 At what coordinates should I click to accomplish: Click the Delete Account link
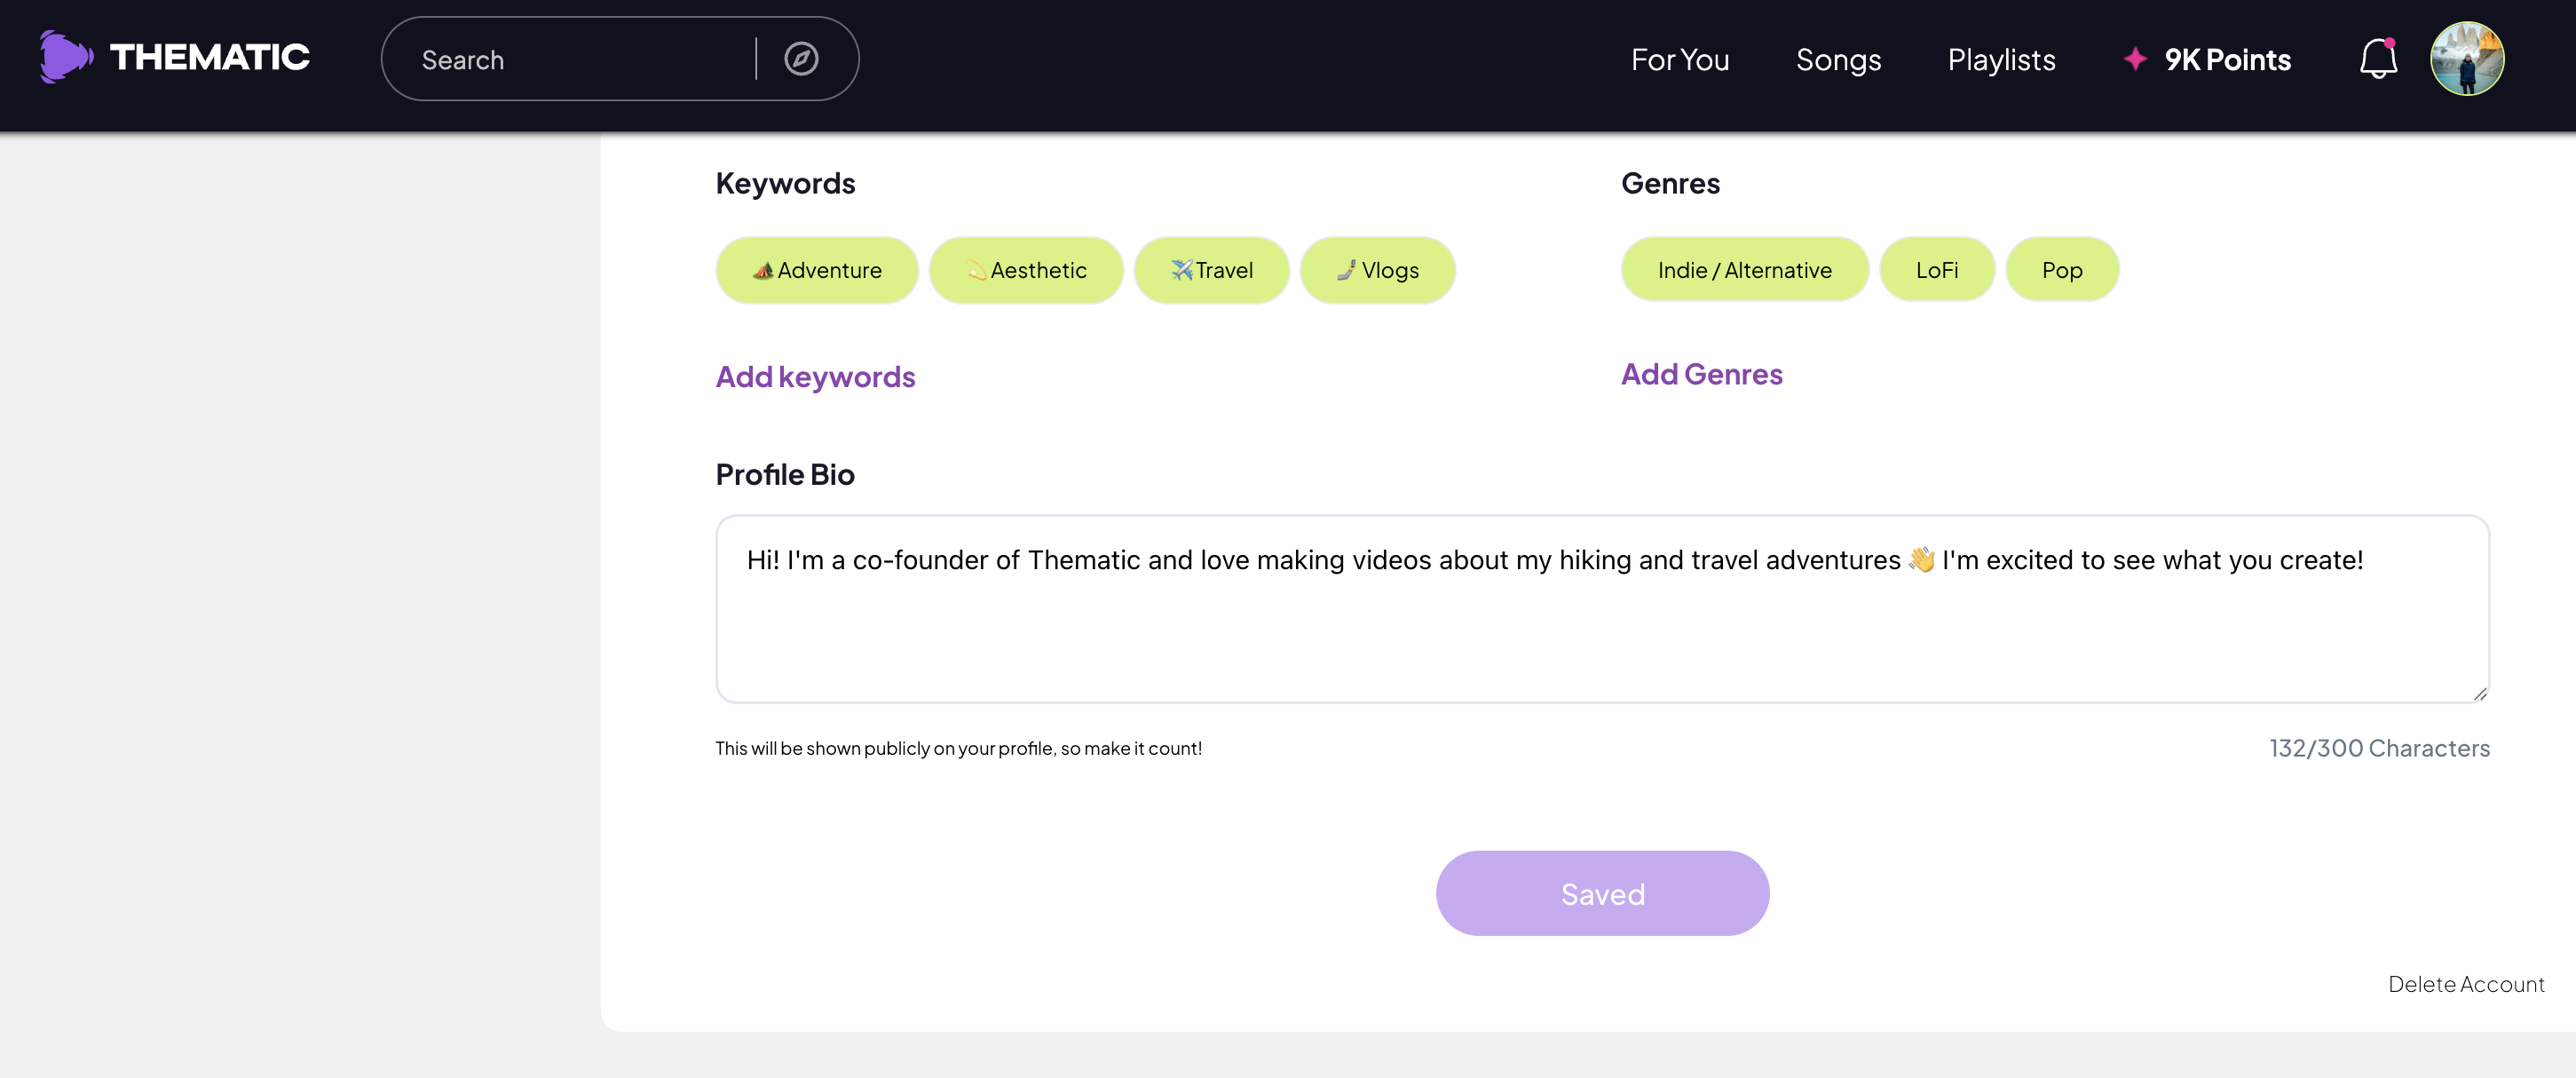pyautogui.click(x=2465, y=984)
